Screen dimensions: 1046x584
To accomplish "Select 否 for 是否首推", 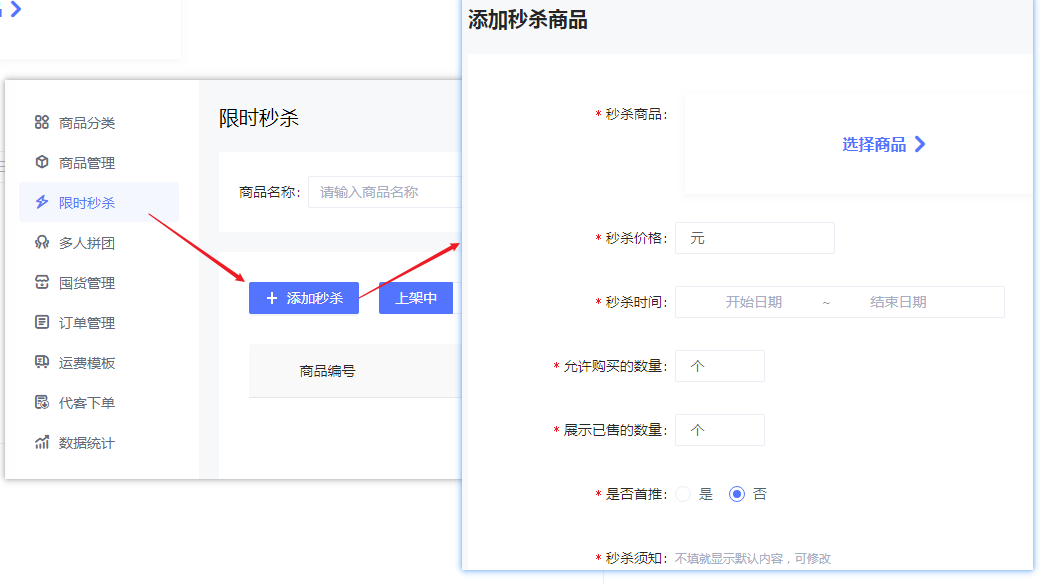I will pos(737,493).
